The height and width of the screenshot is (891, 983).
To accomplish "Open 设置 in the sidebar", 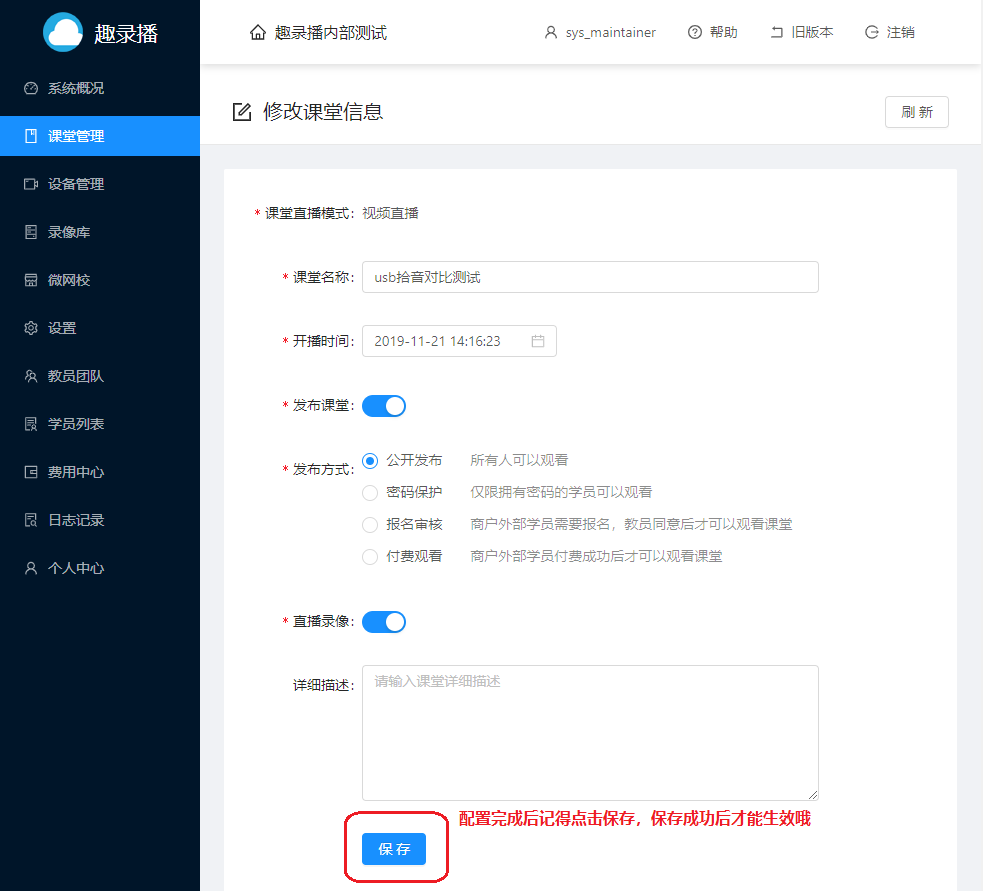I will coord(100,328).
